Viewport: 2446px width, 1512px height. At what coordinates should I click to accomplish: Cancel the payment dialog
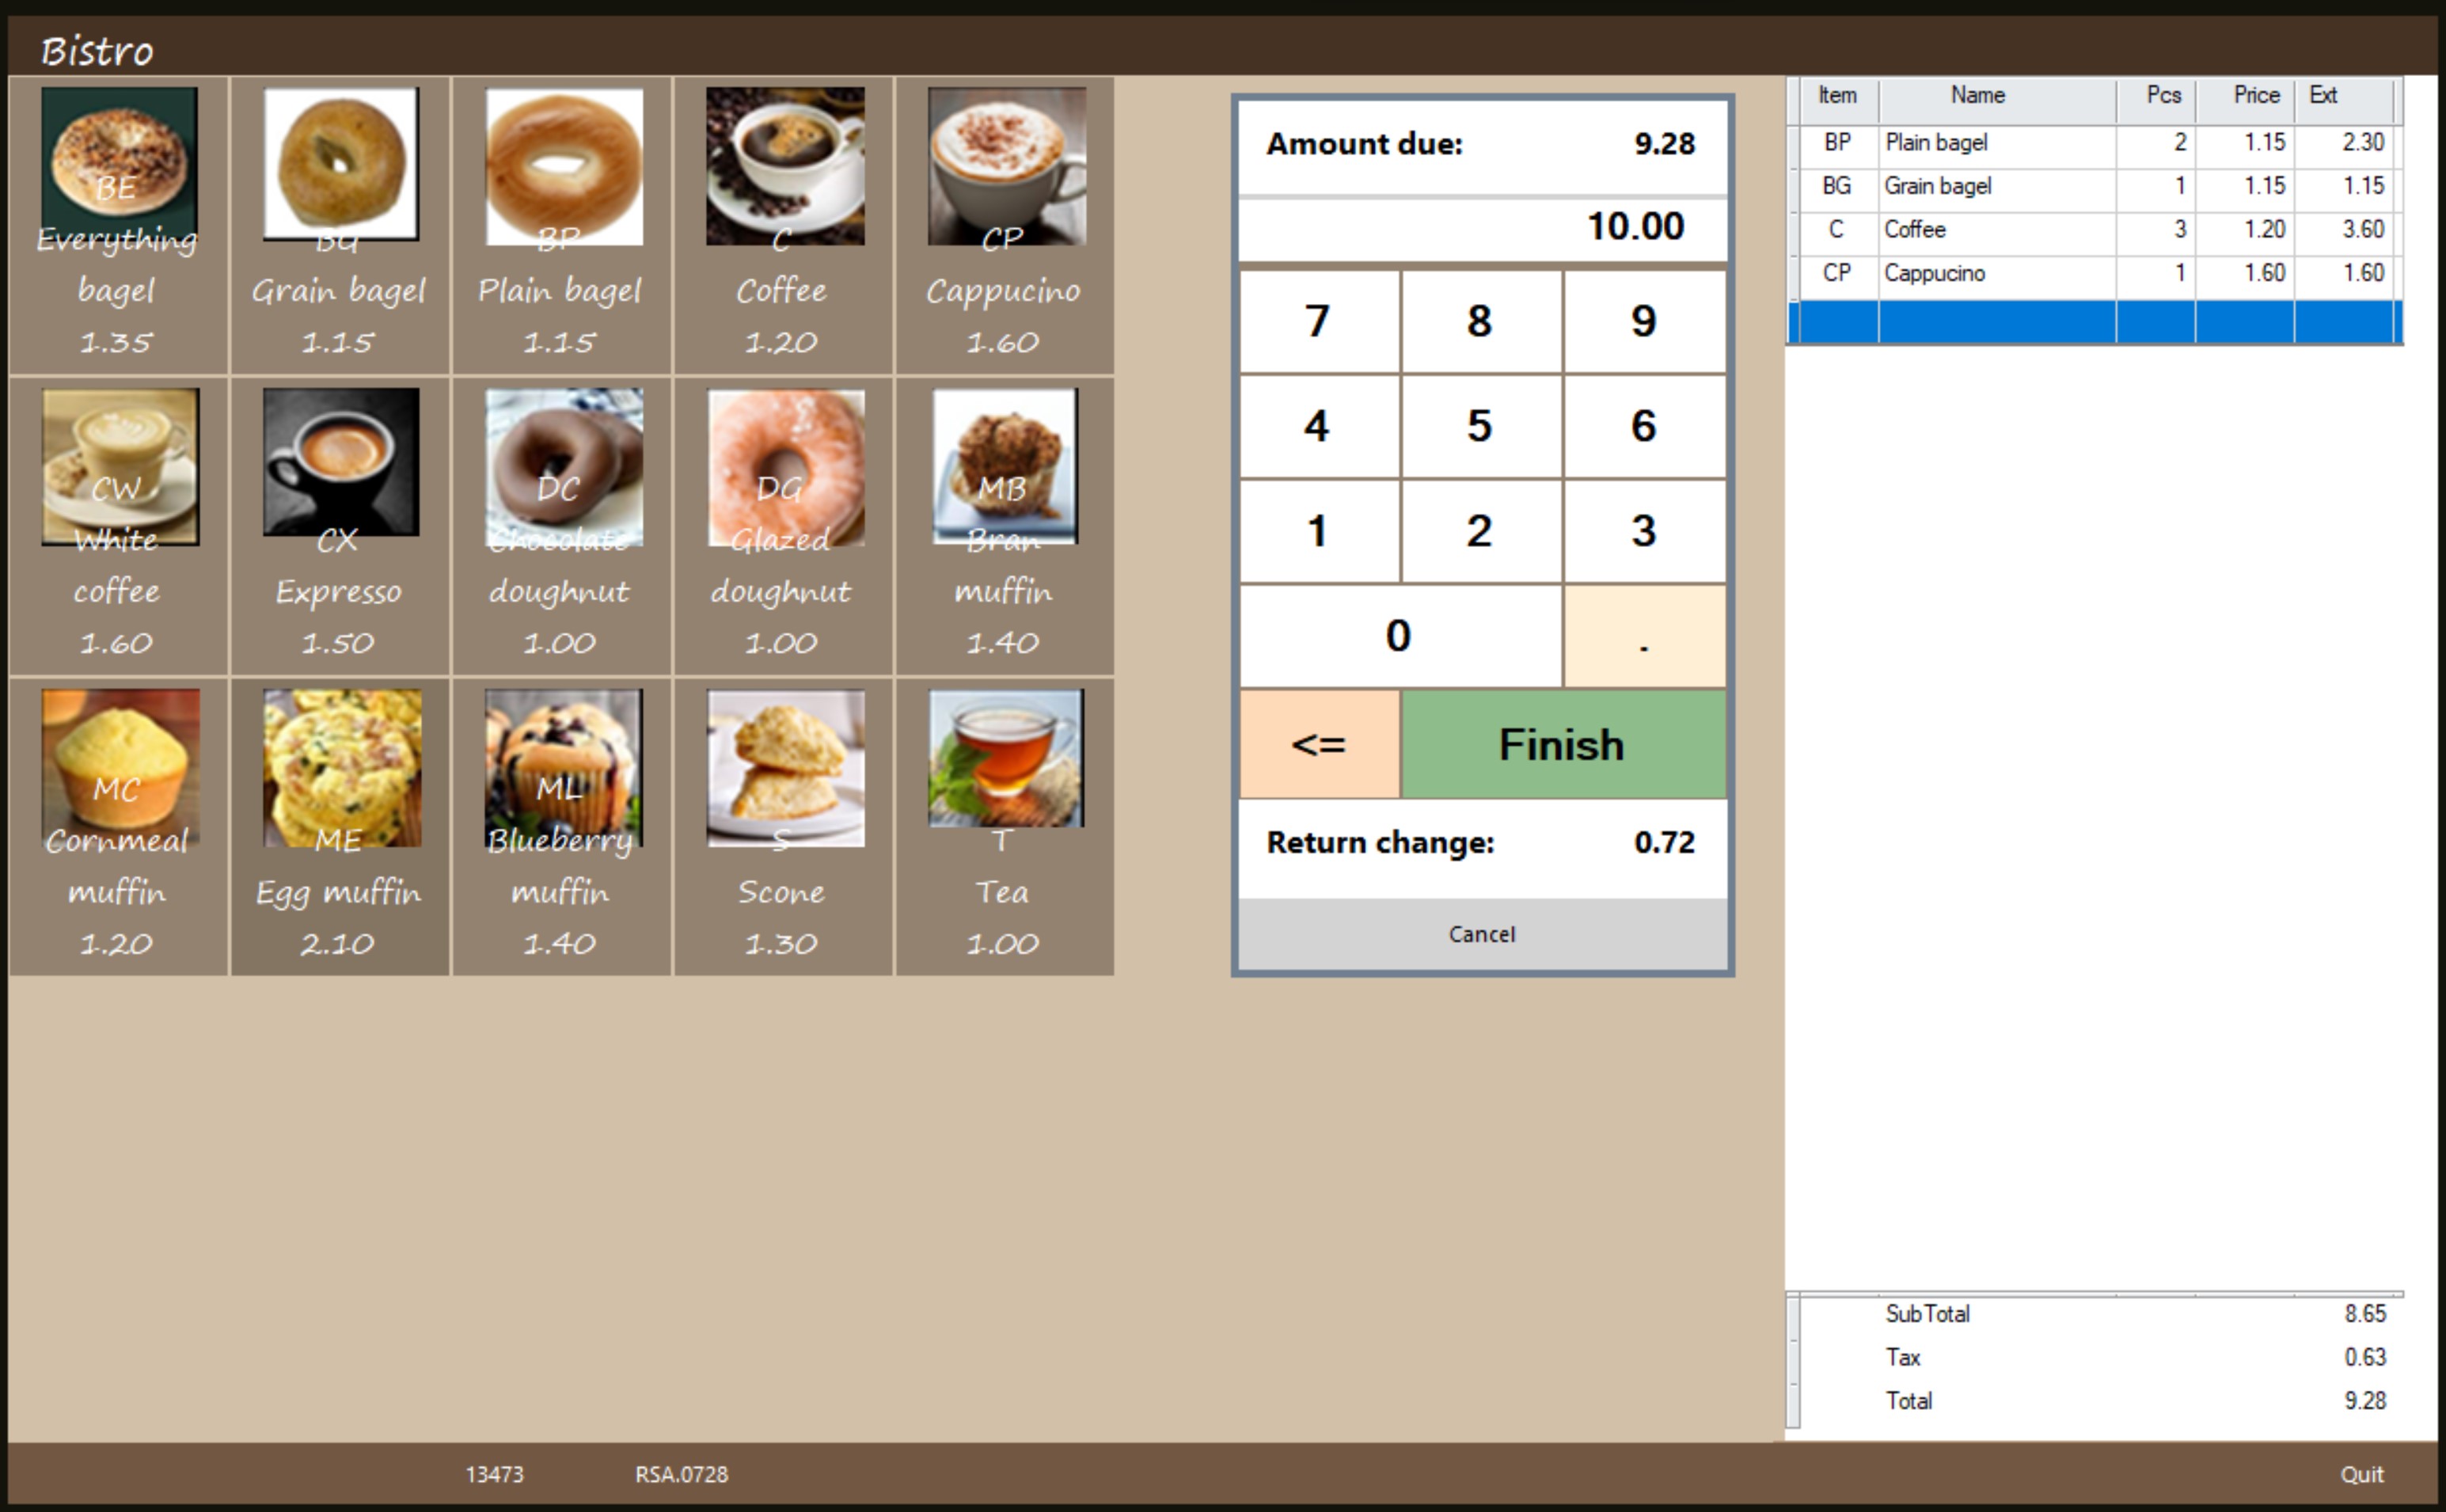click(x=1481, y=934)
